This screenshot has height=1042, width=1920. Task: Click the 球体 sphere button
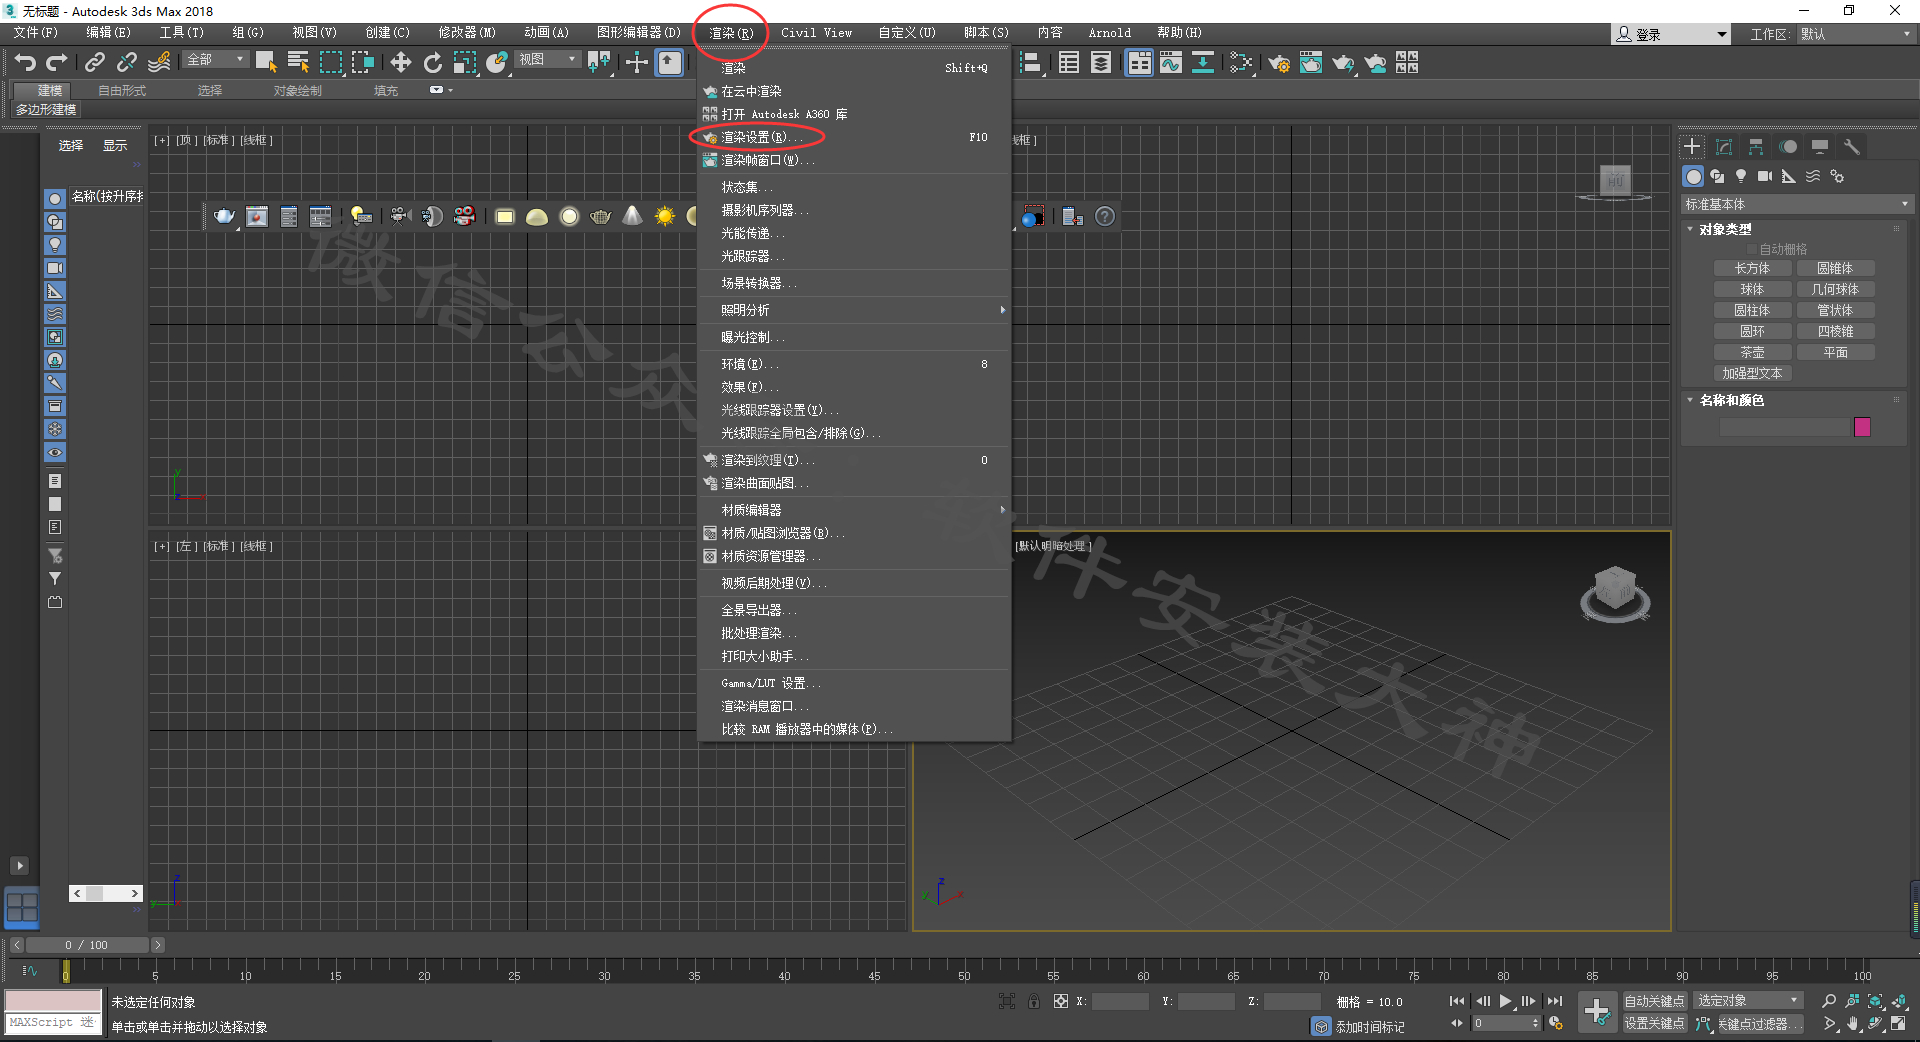coord(1752,289)
